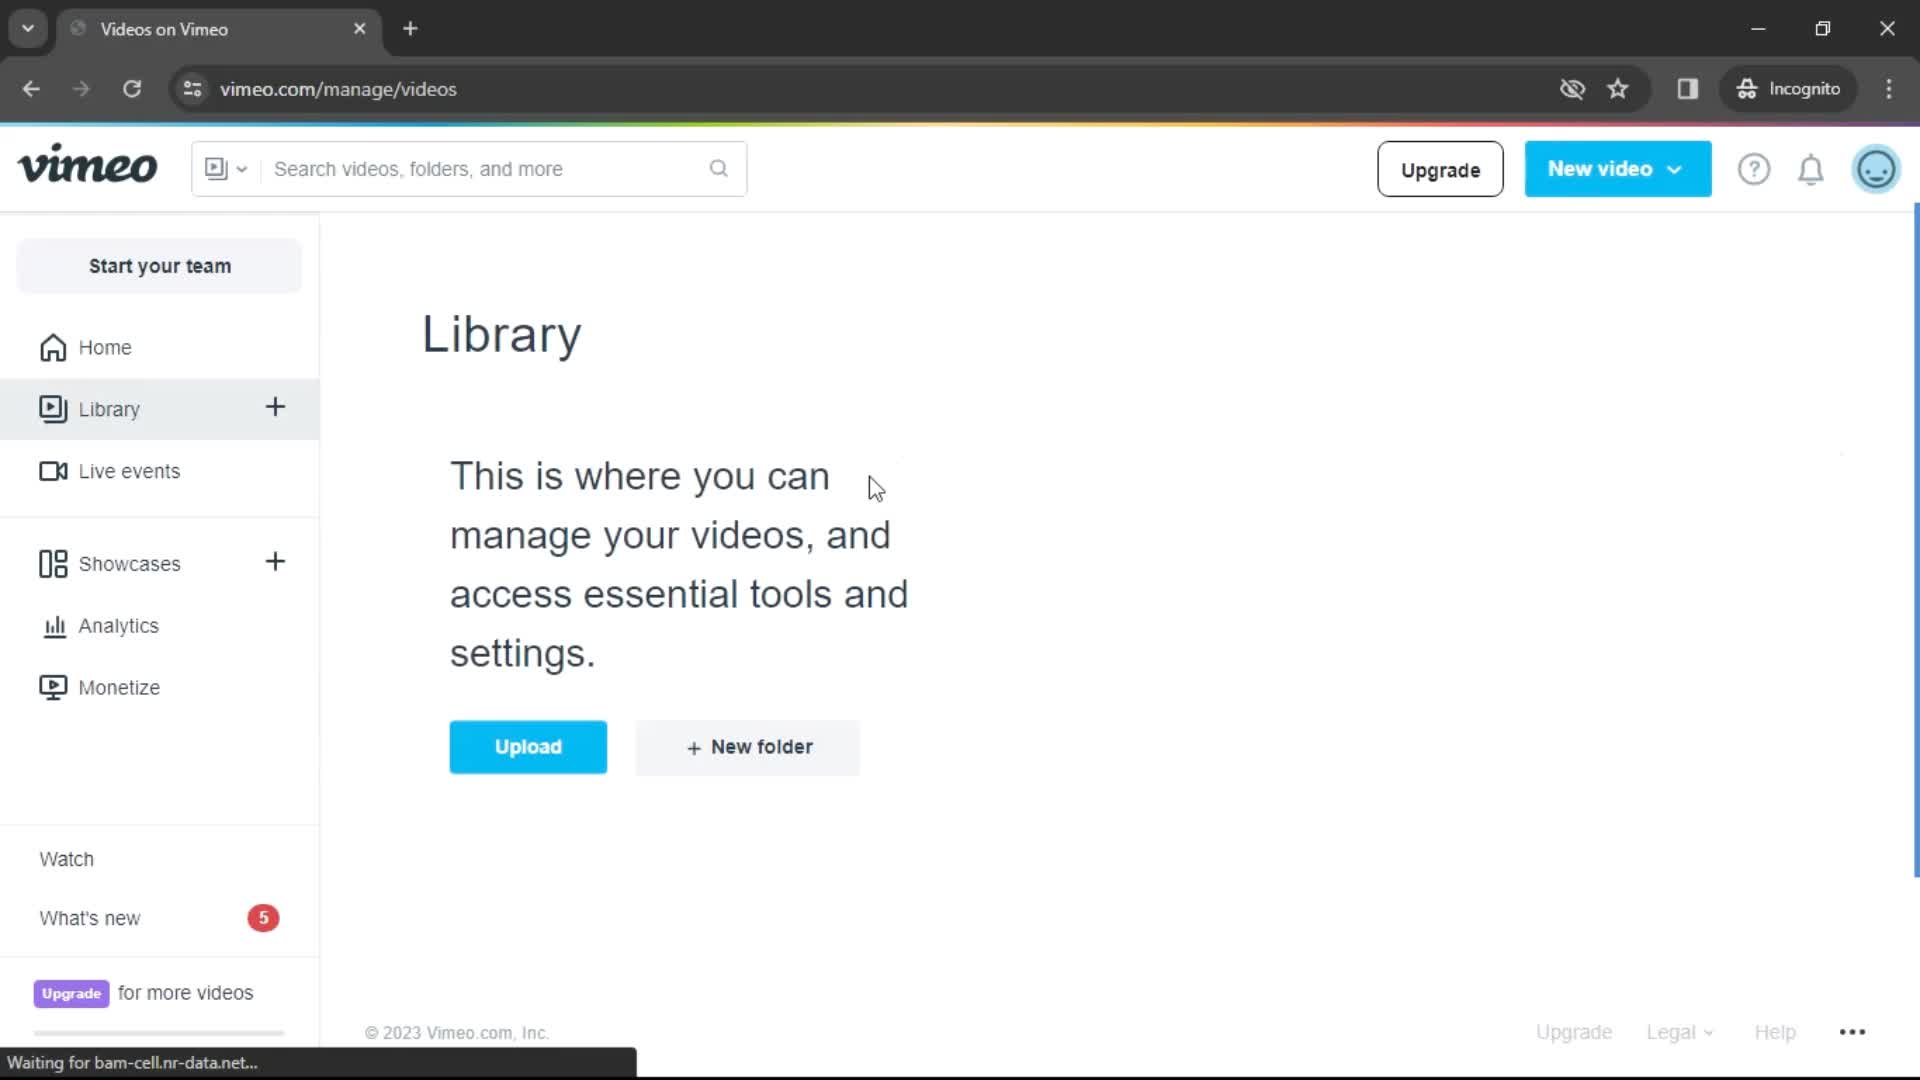Open Live events in sidebar
Viewport: 1920px width, 1080px height.
160,471
